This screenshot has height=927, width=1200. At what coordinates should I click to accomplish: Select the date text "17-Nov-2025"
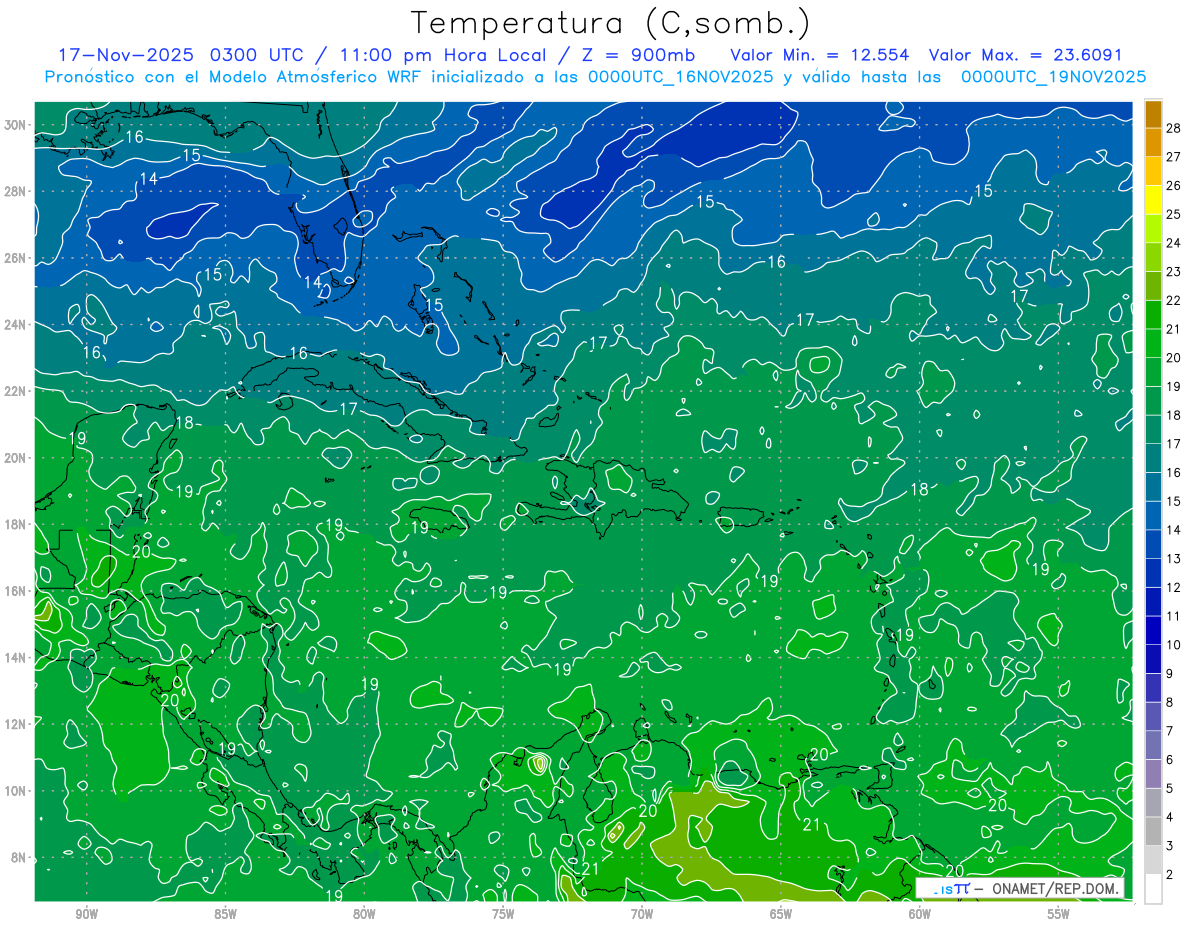[126, 54]
